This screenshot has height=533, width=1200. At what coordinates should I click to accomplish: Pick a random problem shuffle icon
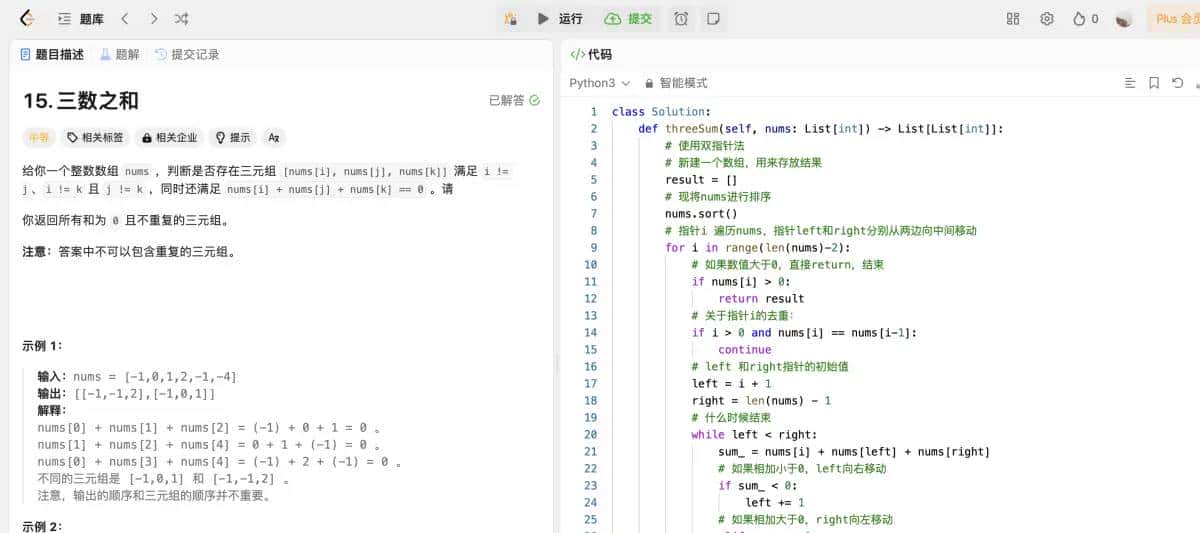point(181,19)
